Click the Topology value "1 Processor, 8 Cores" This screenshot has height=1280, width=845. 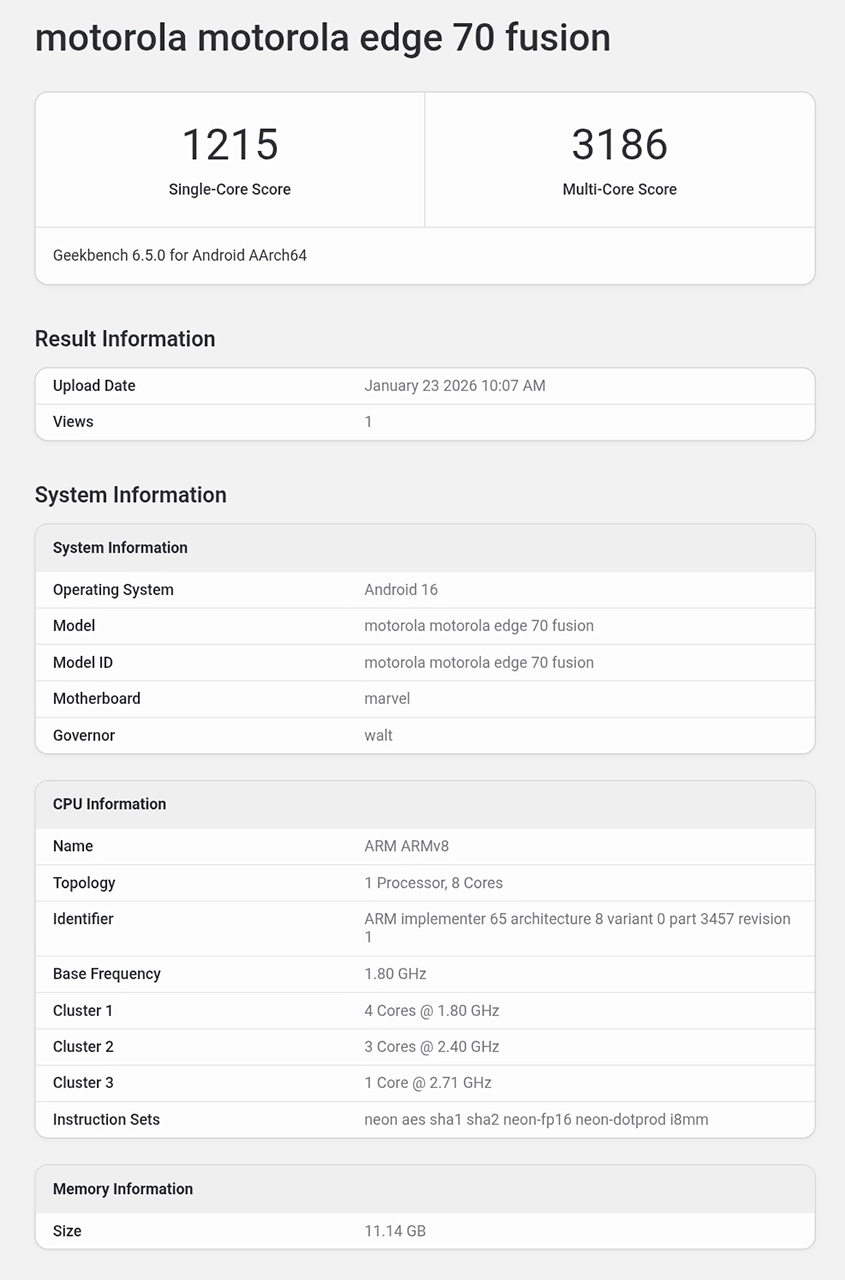click(433, 883)
